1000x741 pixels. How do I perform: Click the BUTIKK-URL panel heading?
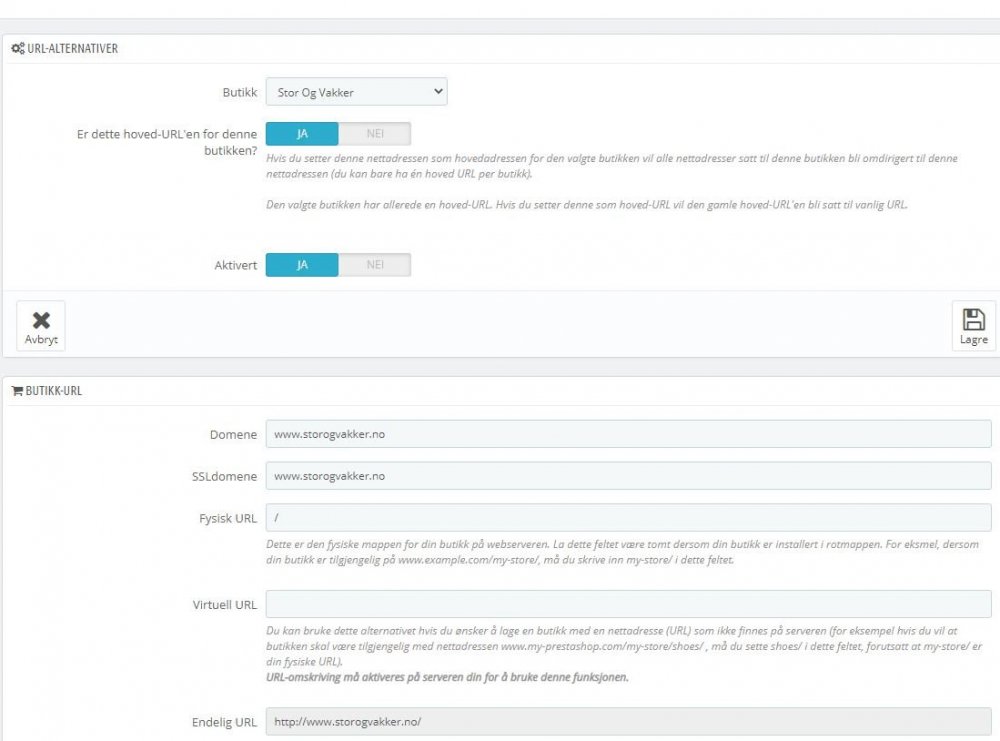pos(54,391)
